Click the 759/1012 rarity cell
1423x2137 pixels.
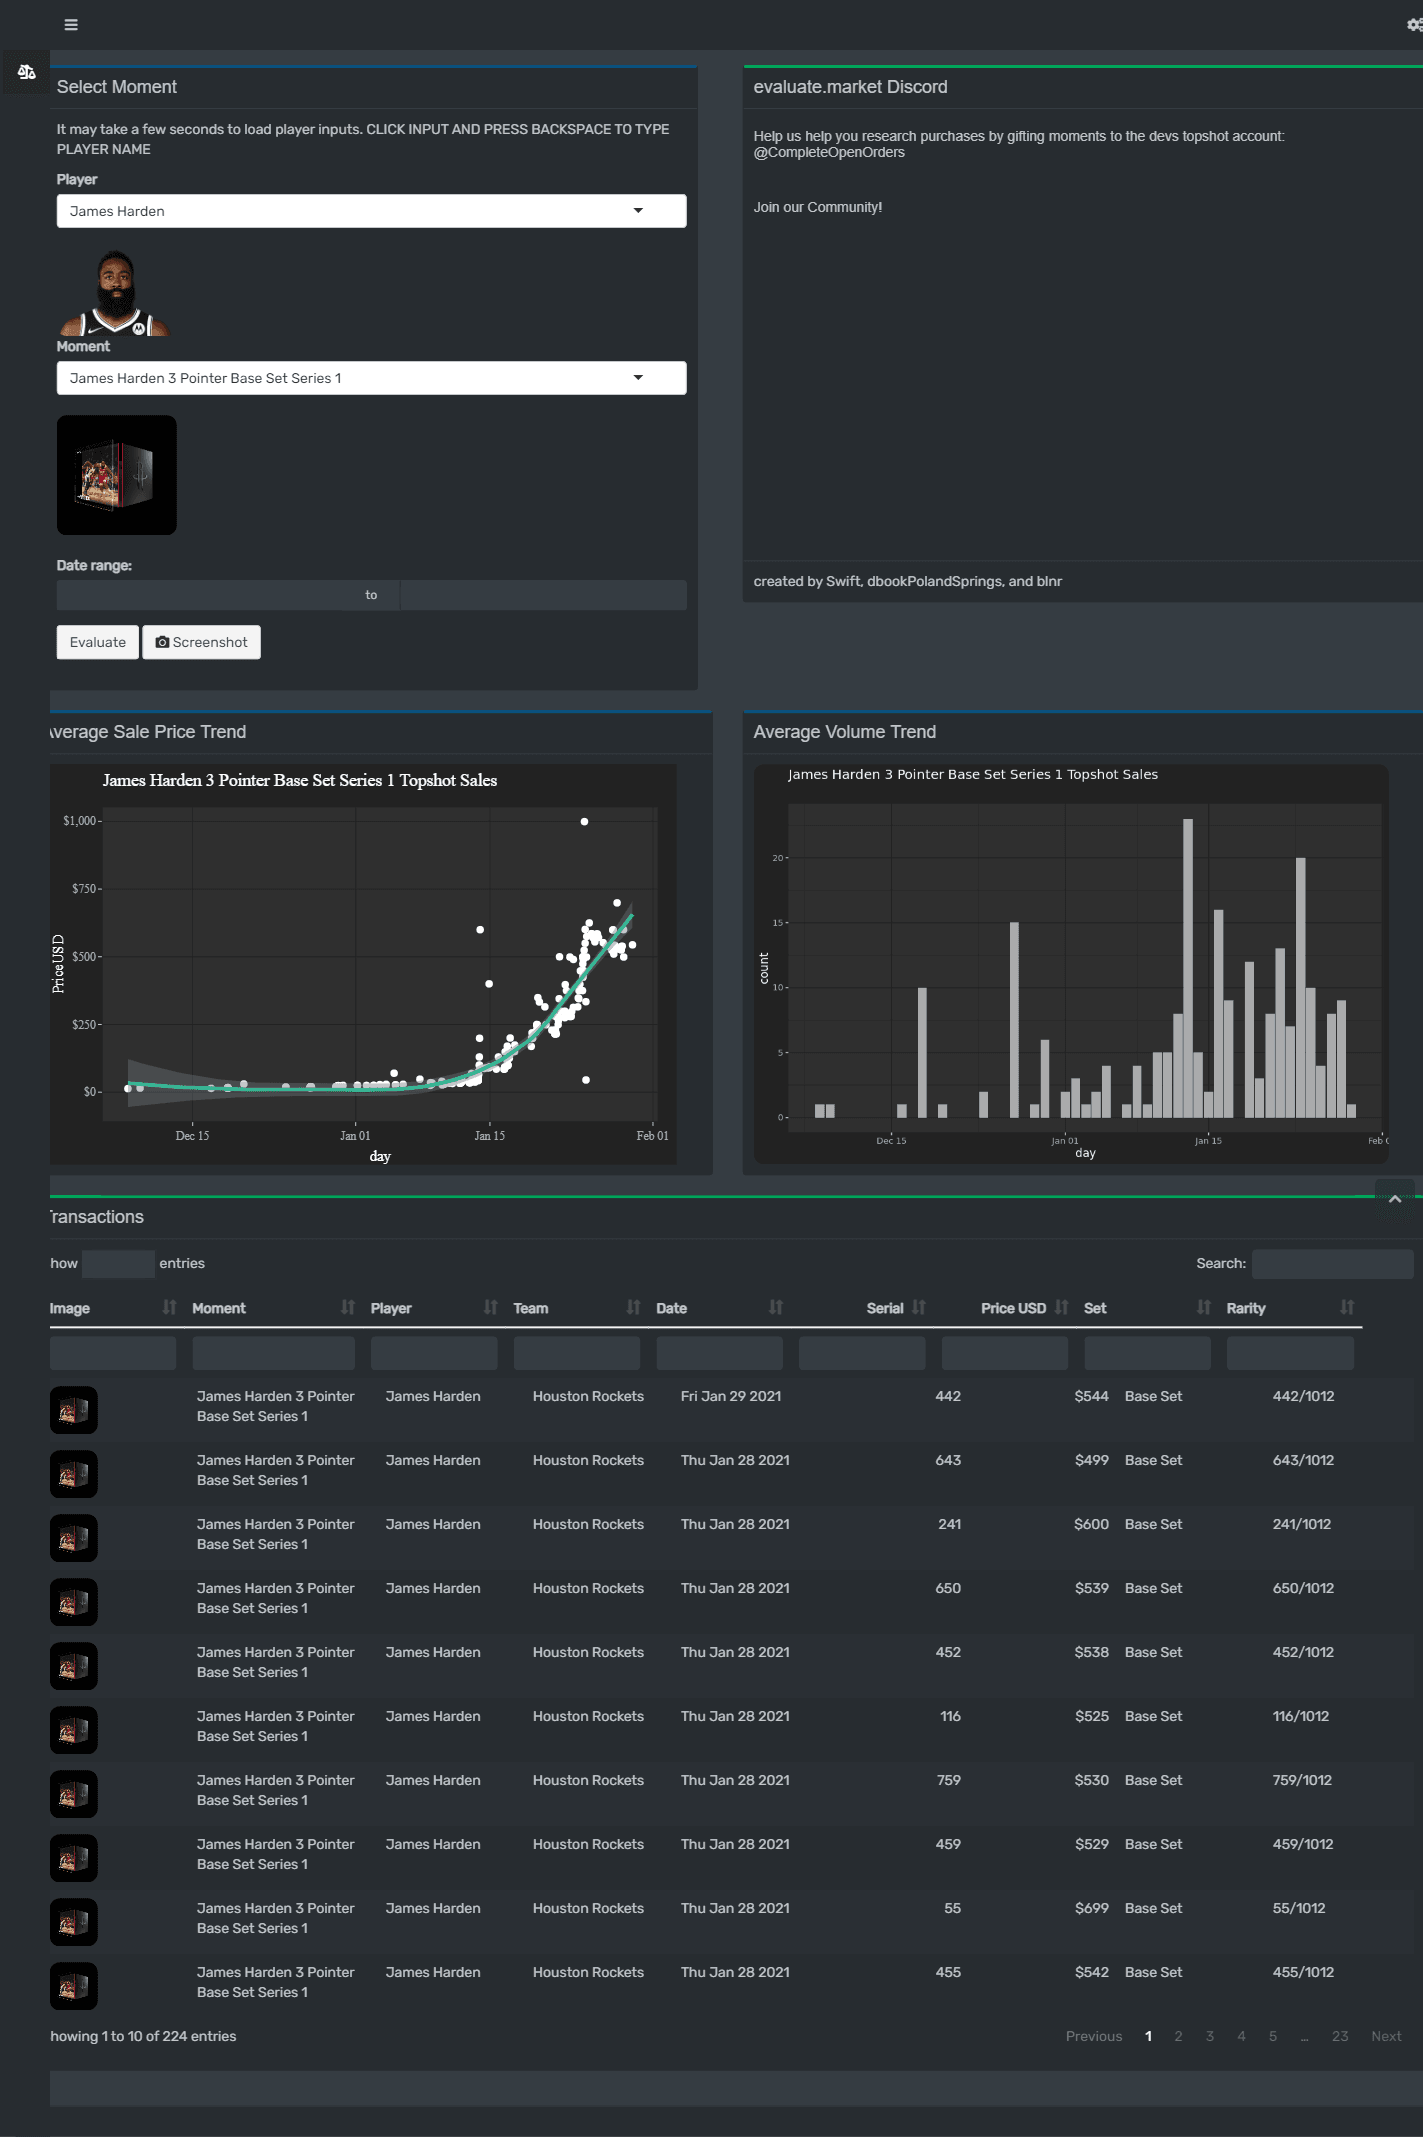(x=1302, y=1780)
